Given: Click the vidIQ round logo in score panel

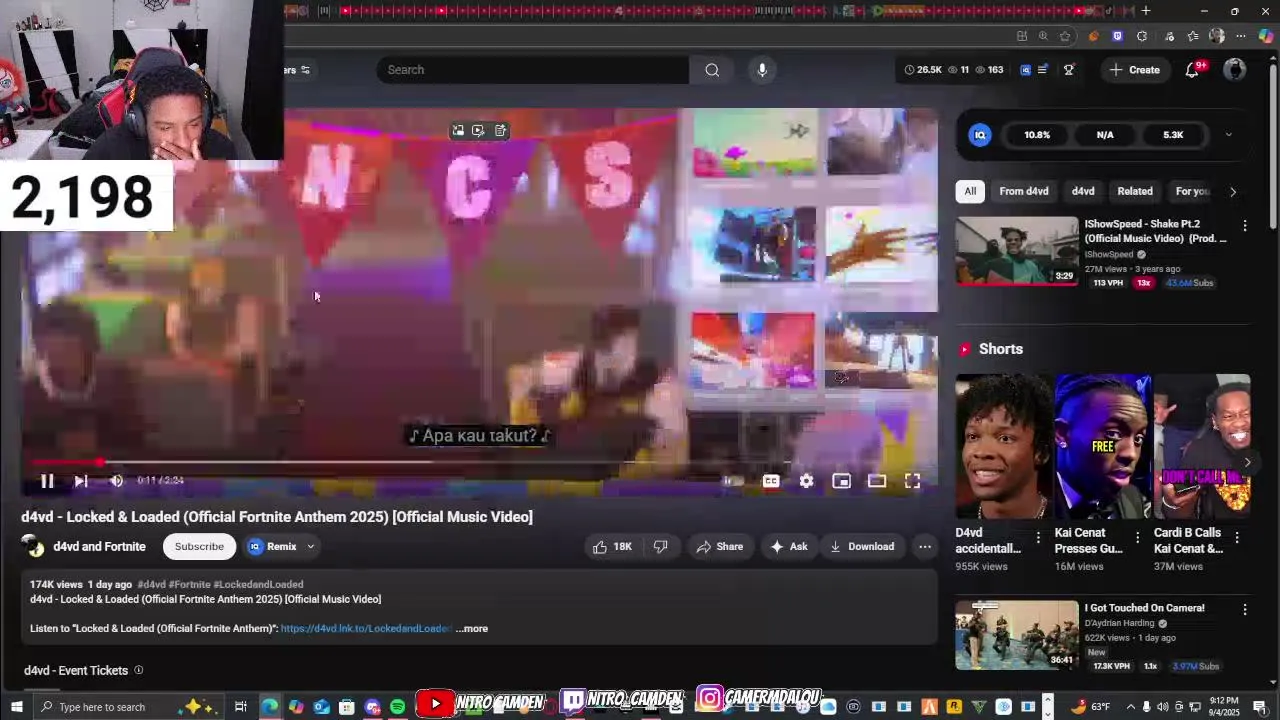Looking at the screenshot, I should [x=980, y=135].
